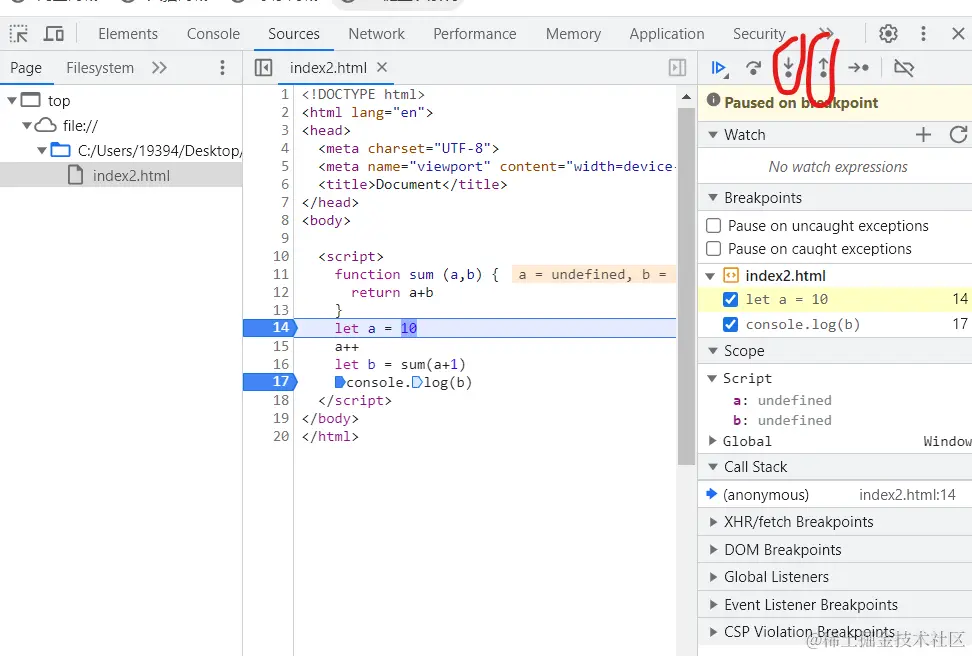This screenshot has height=656, width=972.
Task: Toggle device toolbar icon
Action: click(x=54, y=33)
